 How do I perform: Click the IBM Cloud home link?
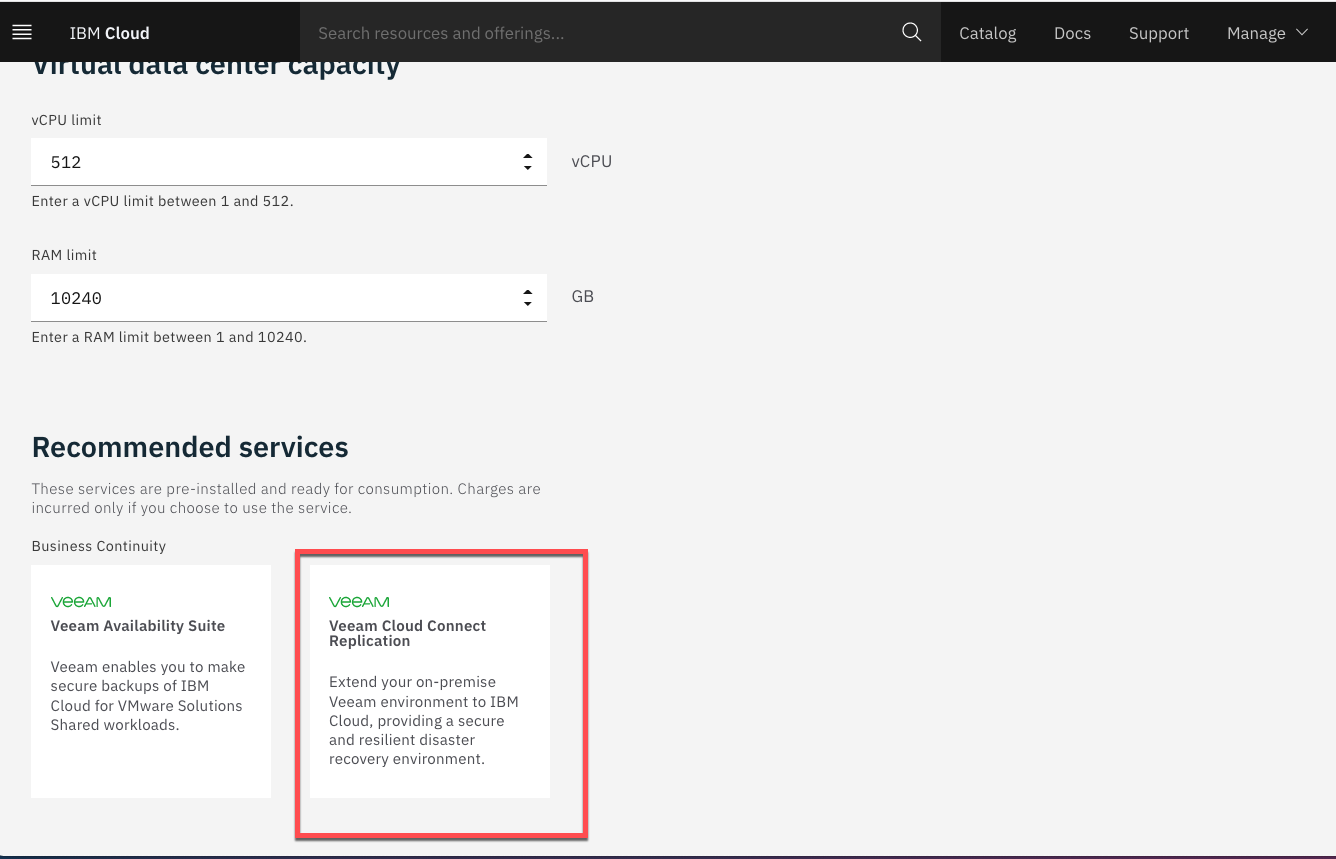[x=109, y=33]
